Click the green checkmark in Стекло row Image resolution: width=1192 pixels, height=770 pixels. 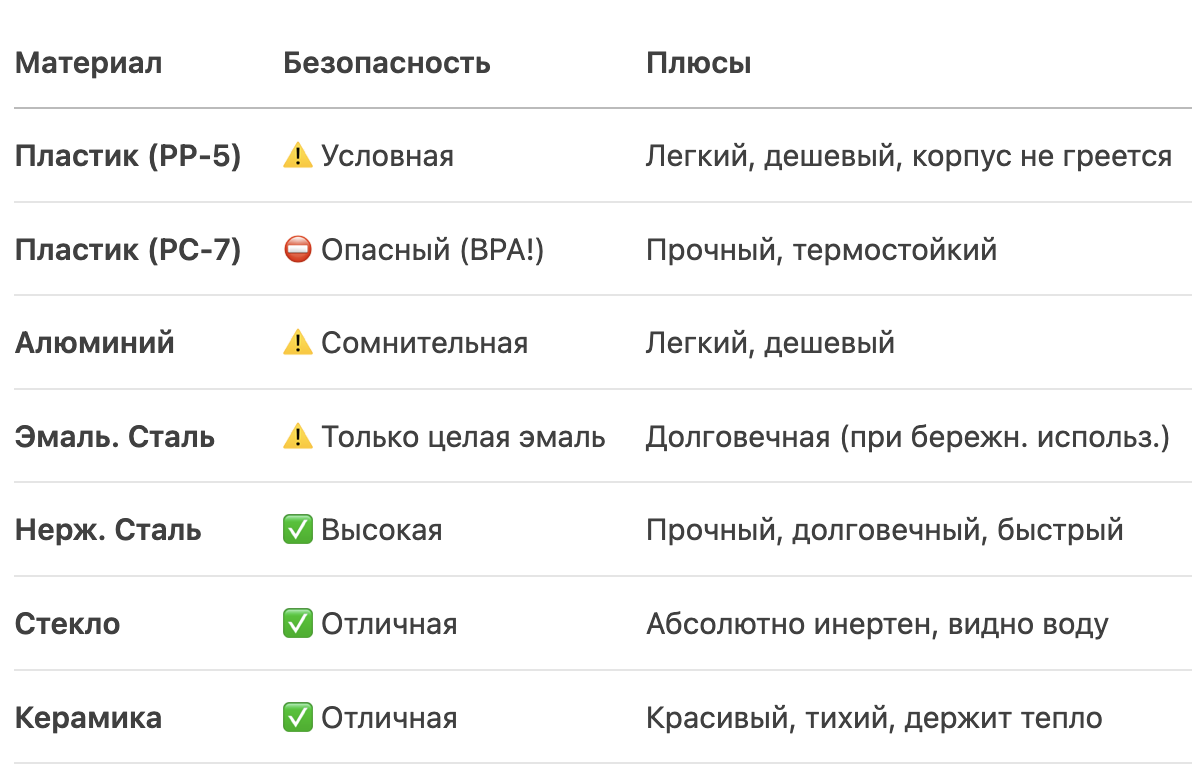(x=297, y=623)
